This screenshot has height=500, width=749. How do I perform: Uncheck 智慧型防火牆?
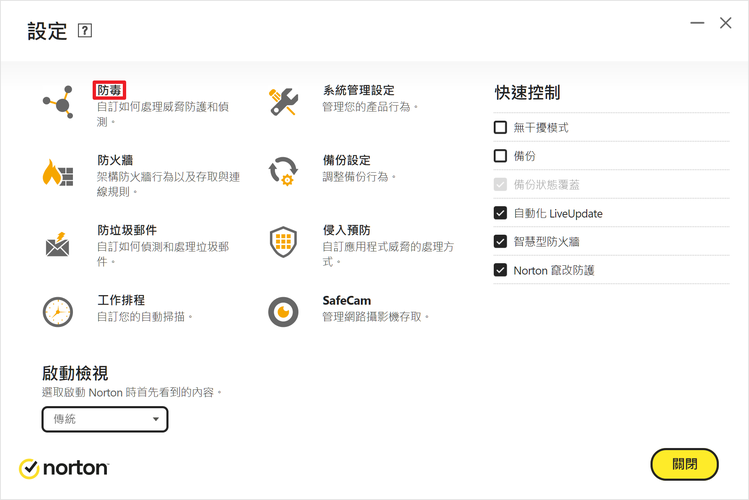coord(500,242)
